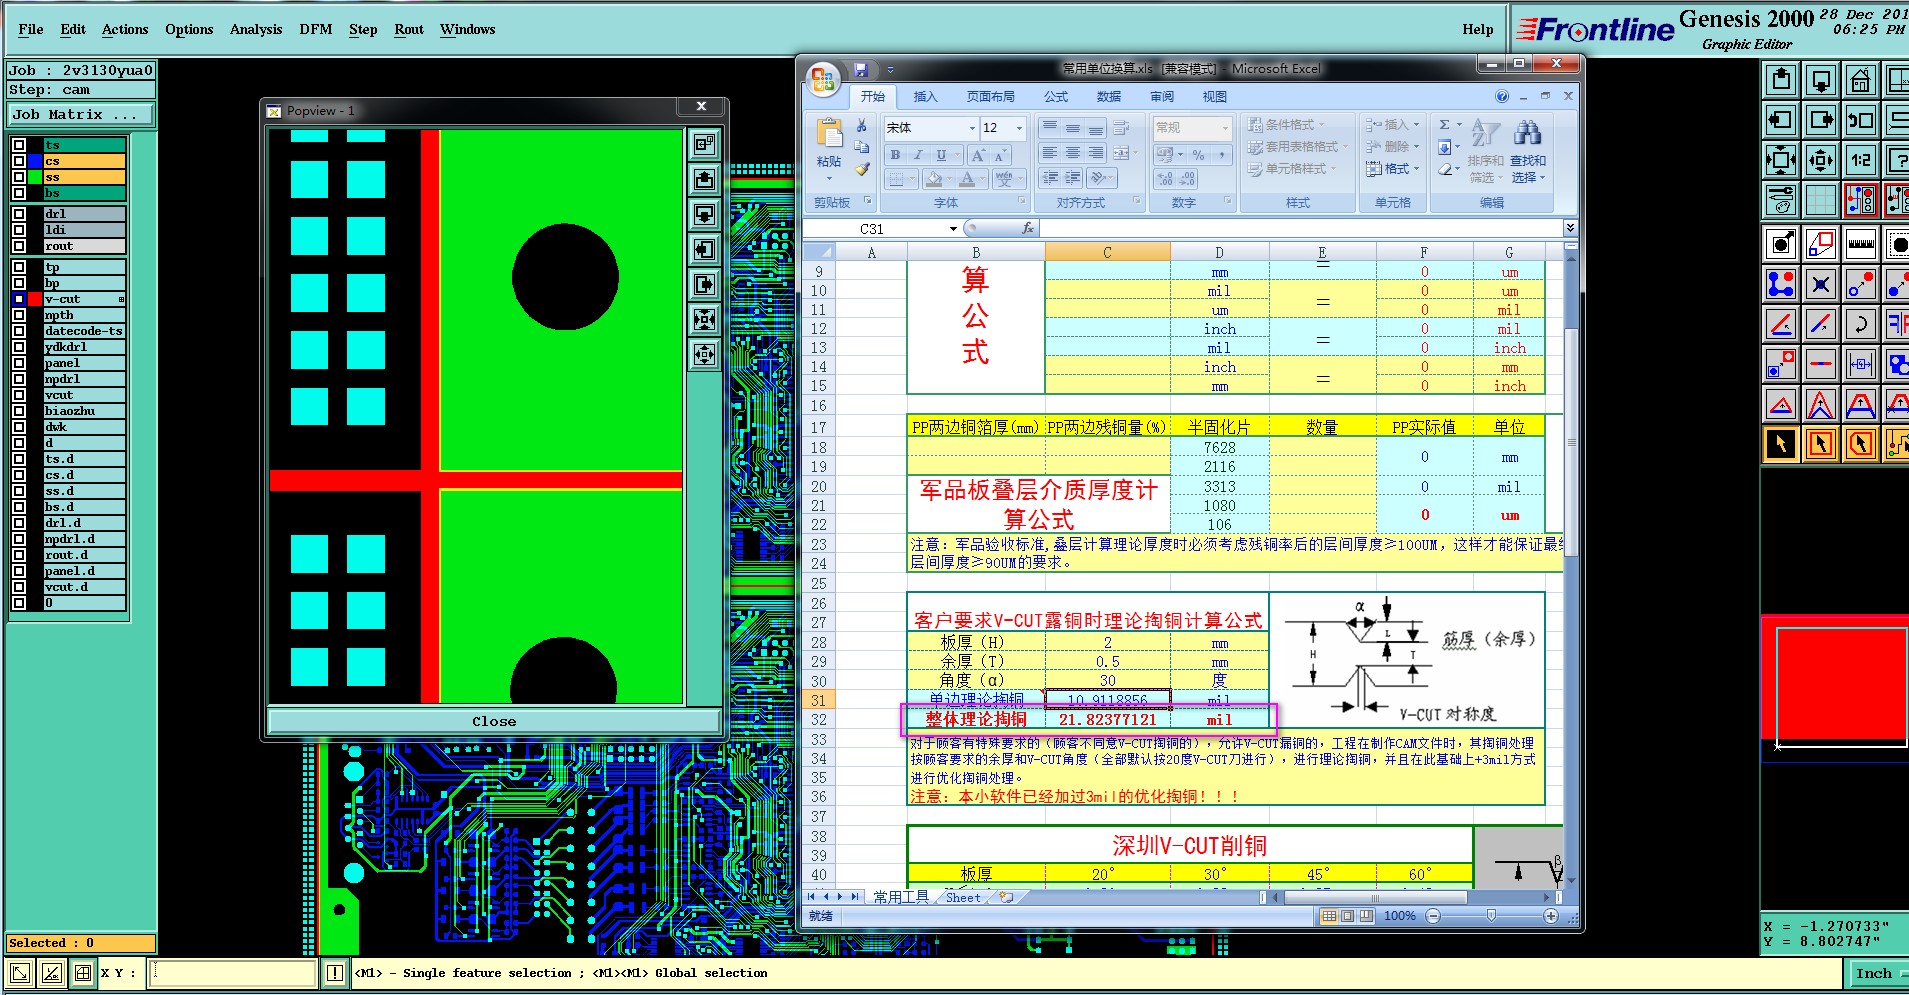Click the Bold button in Excel ribbon
Screen dimensions: 1909x995
[895, 154]
